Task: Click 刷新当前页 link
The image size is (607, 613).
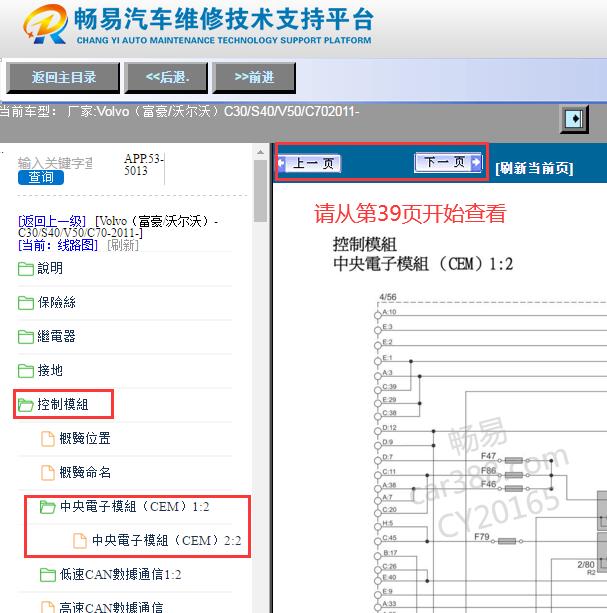Action: point(534,168)
